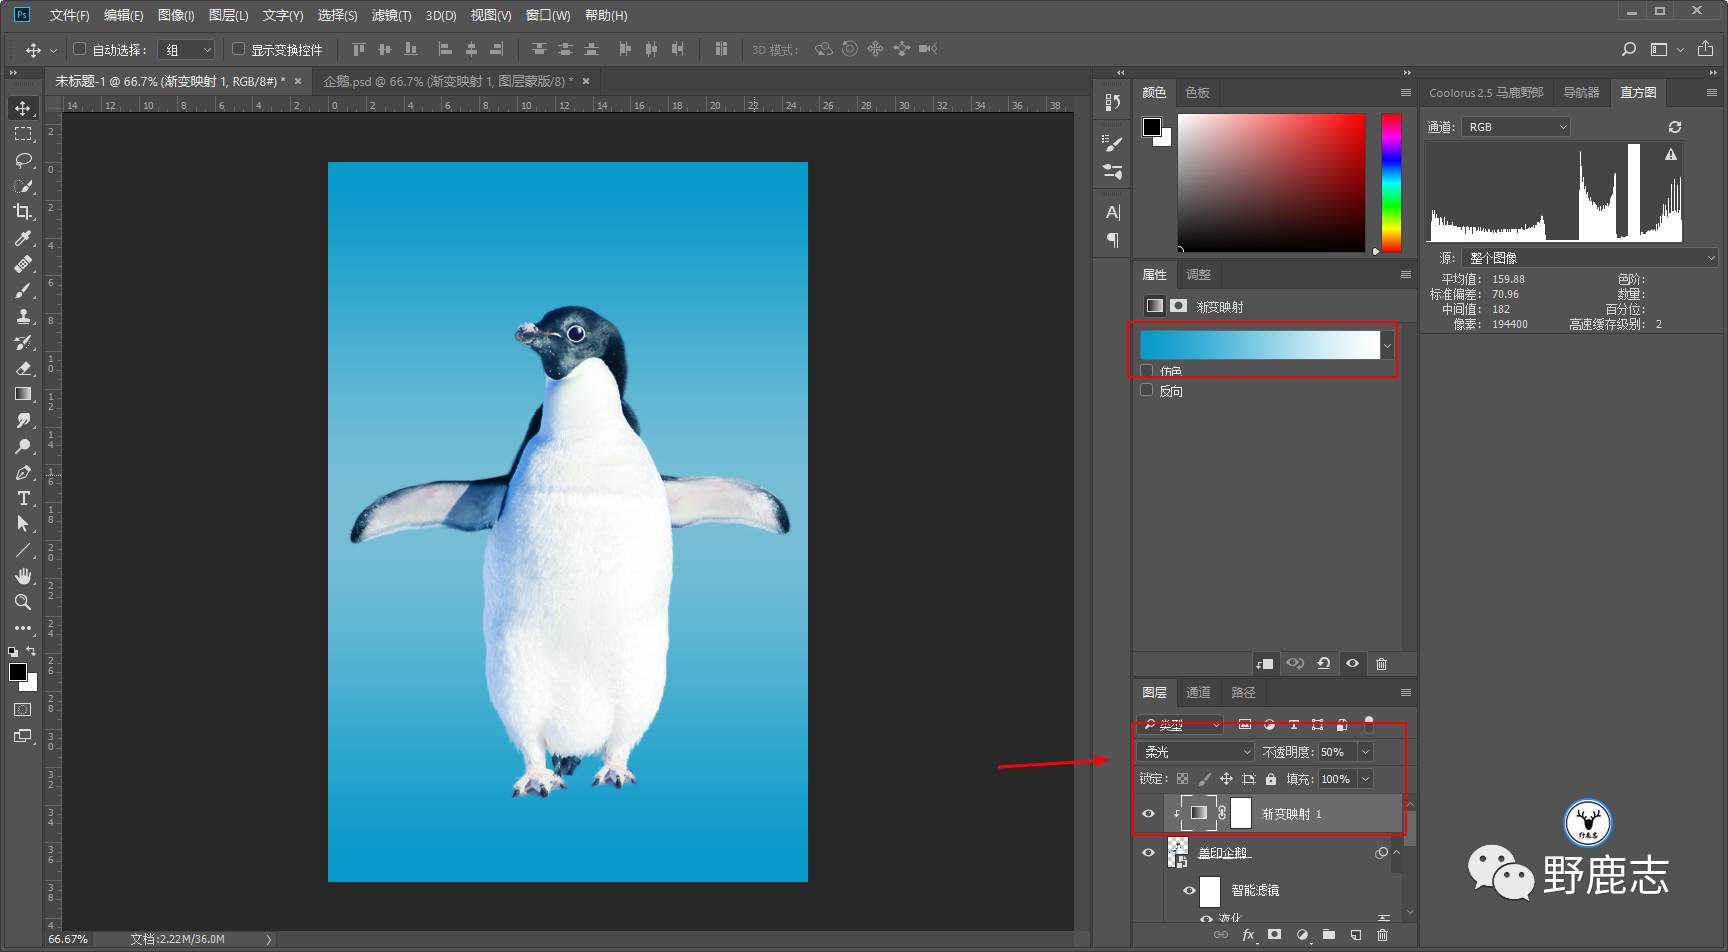The width and height of the screenshot is (1728, 952).
Task: Switch to the 企鹅.psd document tab
Action: coord(447,81)
